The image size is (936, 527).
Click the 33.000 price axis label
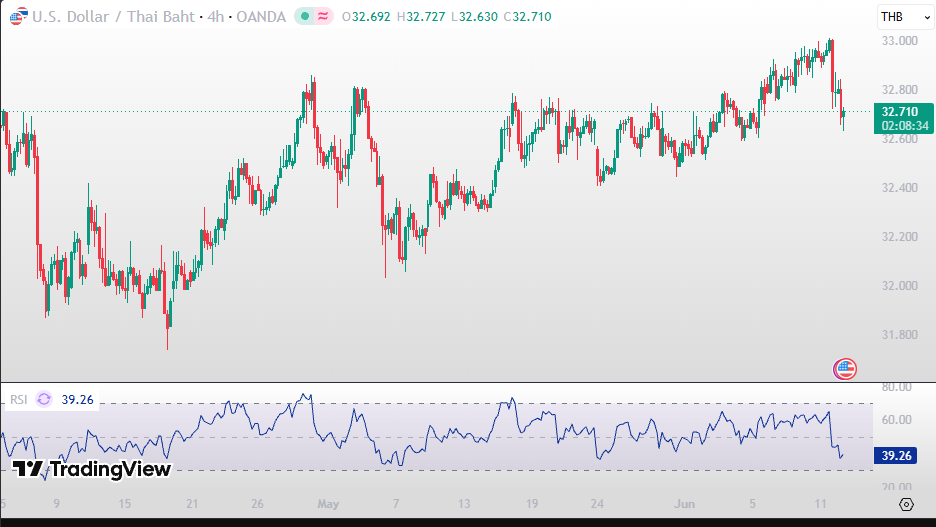click(x=900, y=41)
